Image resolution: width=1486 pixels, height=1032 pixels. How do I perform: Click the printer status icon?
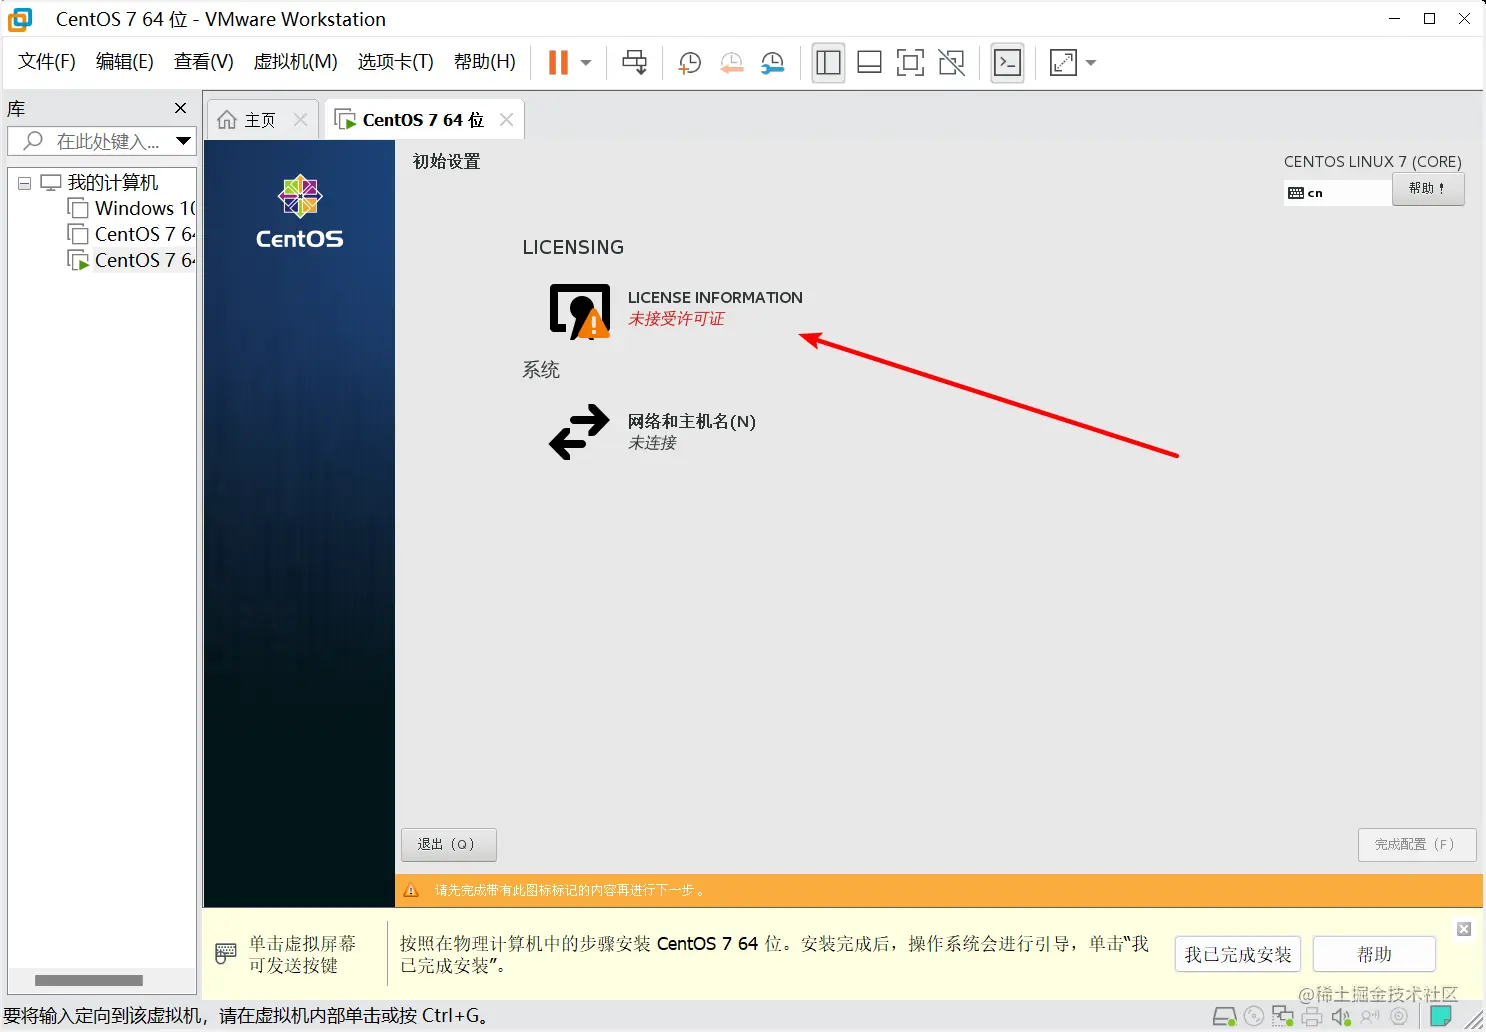(1312, 1017)
